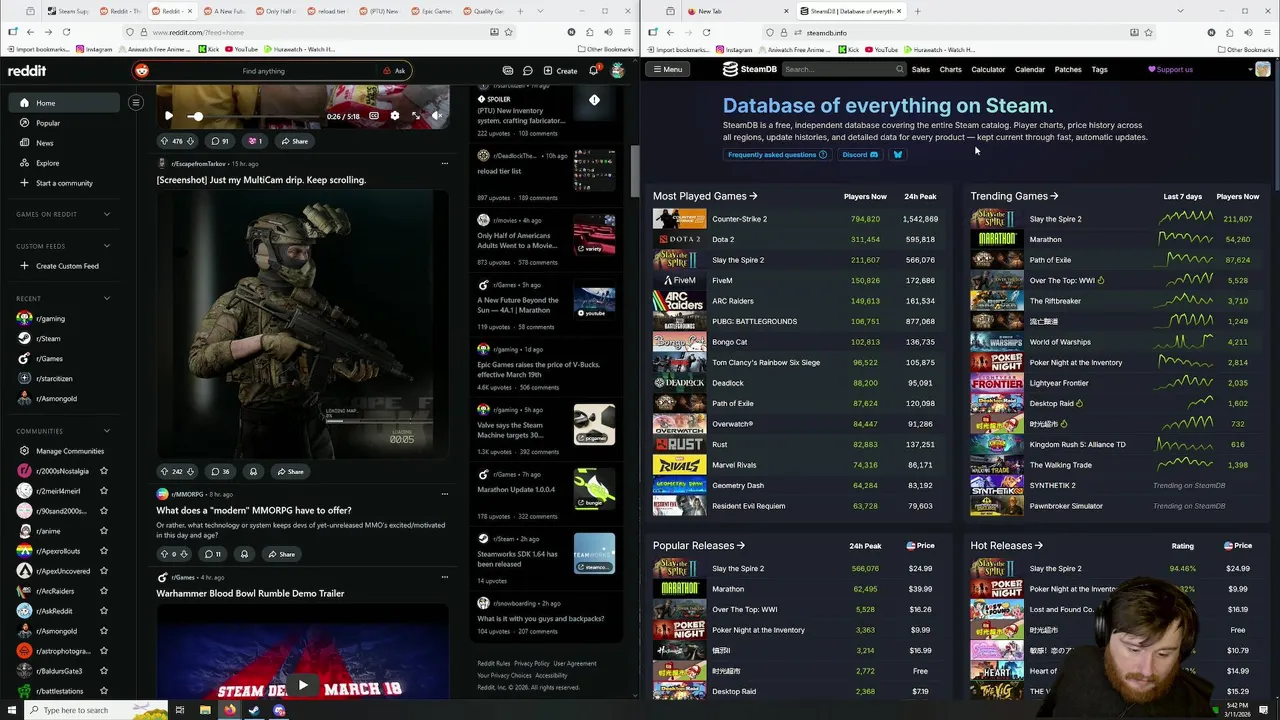Open SteamDB Sales tab

[920, 69]
